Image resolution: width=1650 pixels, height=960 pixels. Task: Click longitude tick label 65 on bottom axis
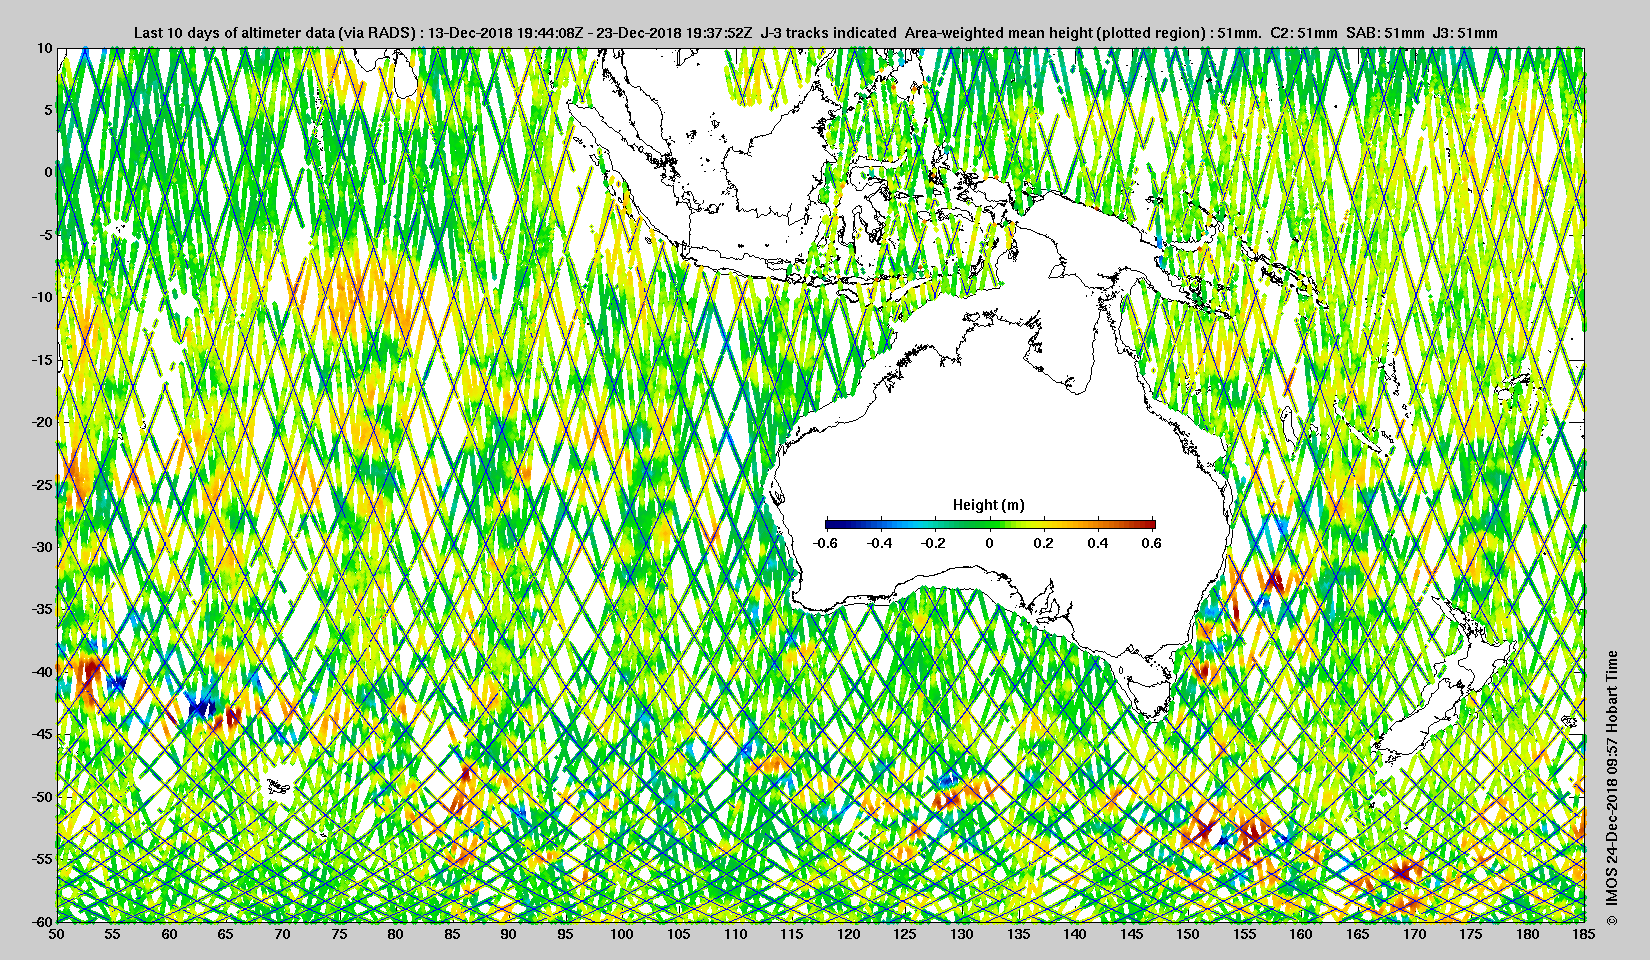(227, 934)
